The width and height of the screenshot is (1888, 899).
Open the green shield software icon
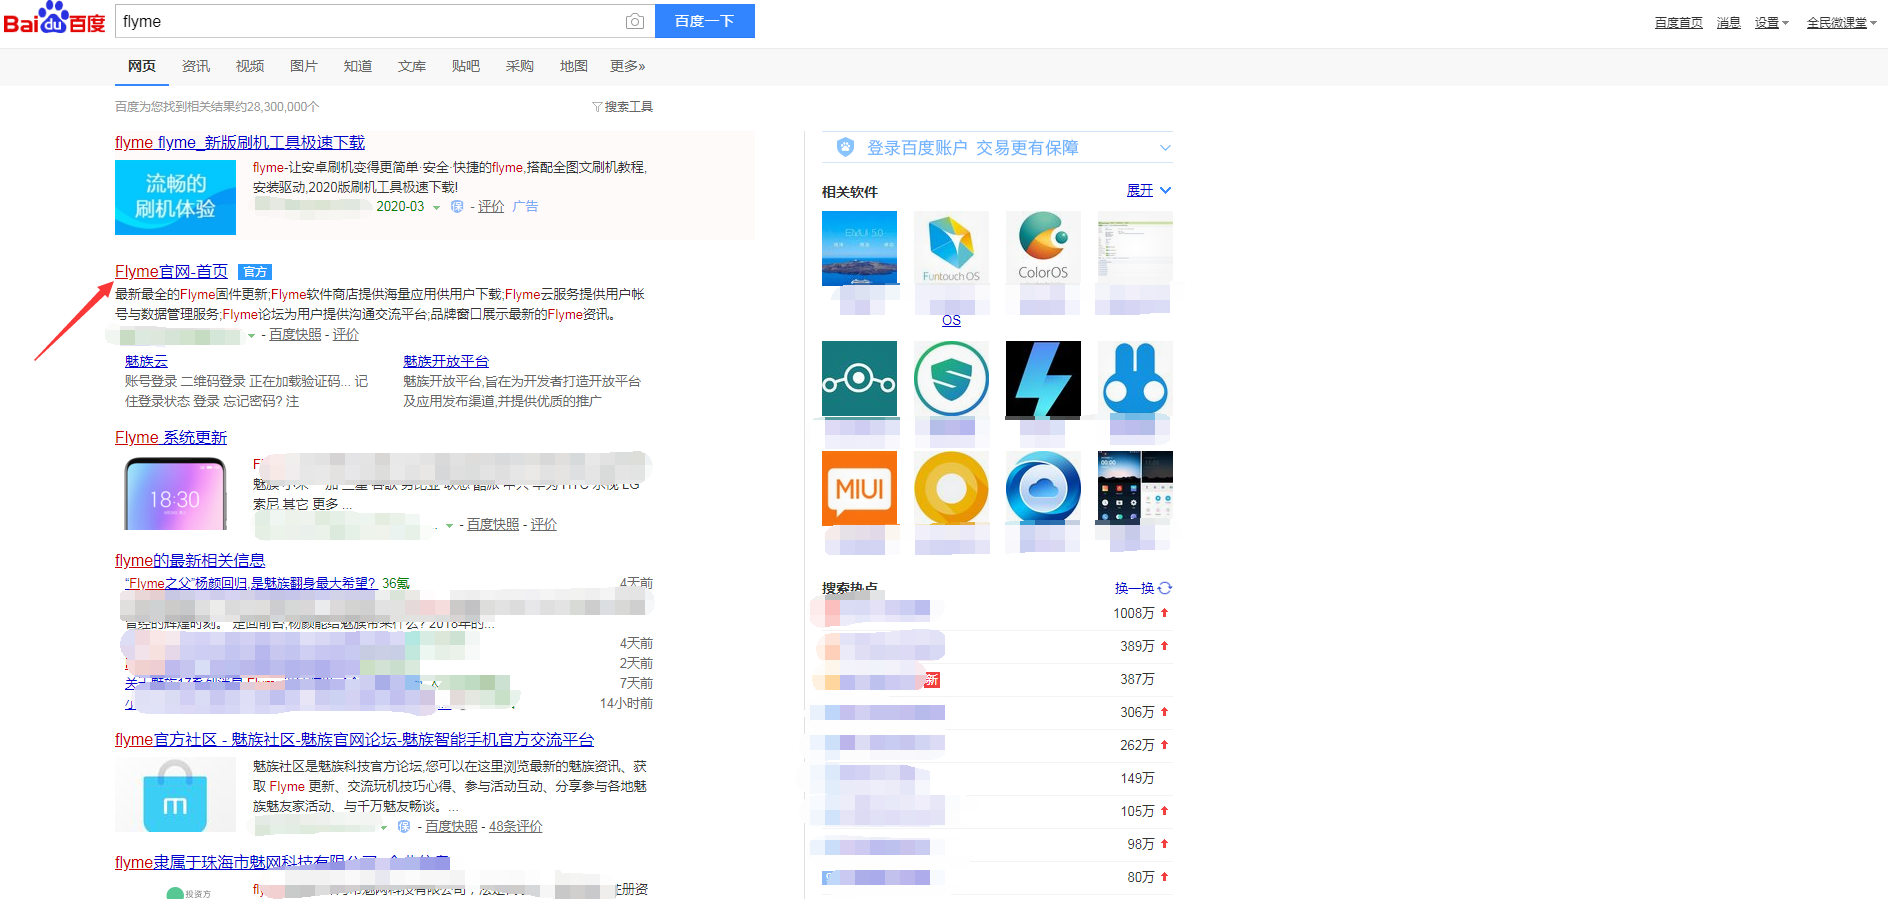tap(951, 379)
